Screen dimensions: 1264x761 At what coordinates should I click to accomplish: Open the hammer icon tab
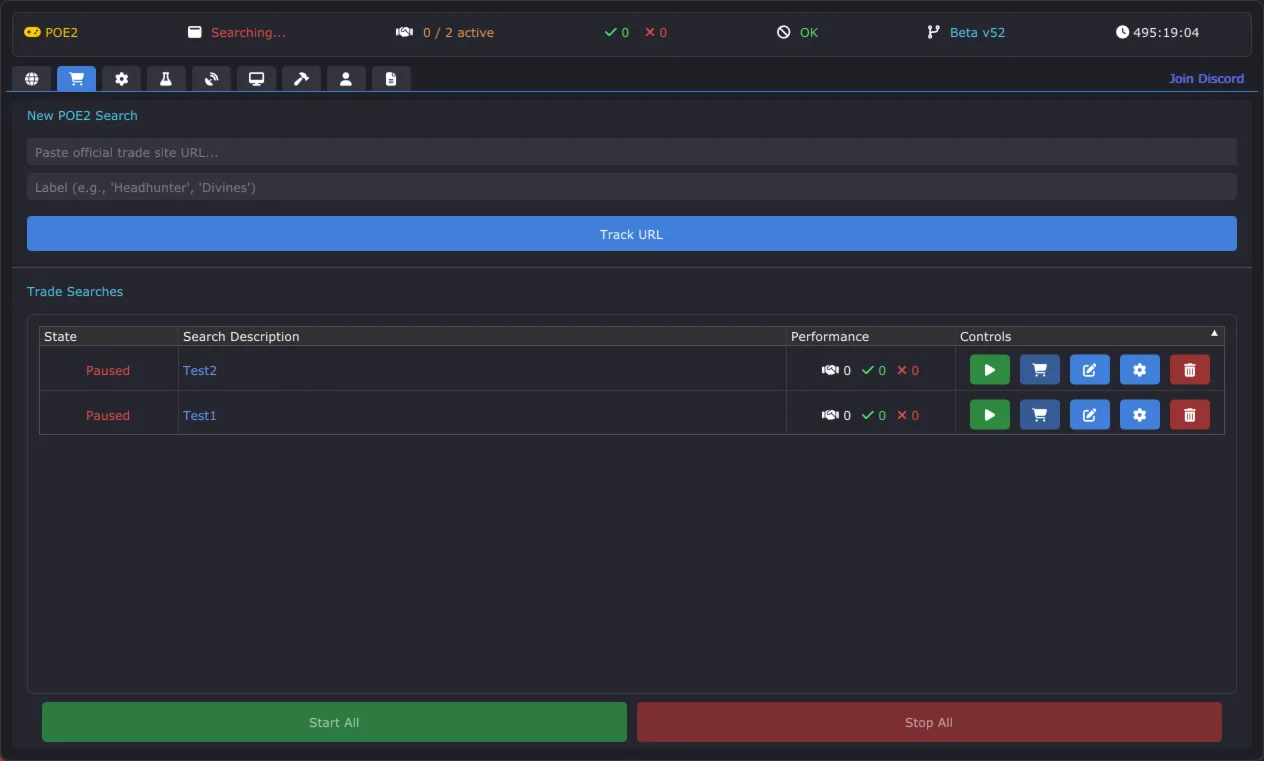click(301, 79)
